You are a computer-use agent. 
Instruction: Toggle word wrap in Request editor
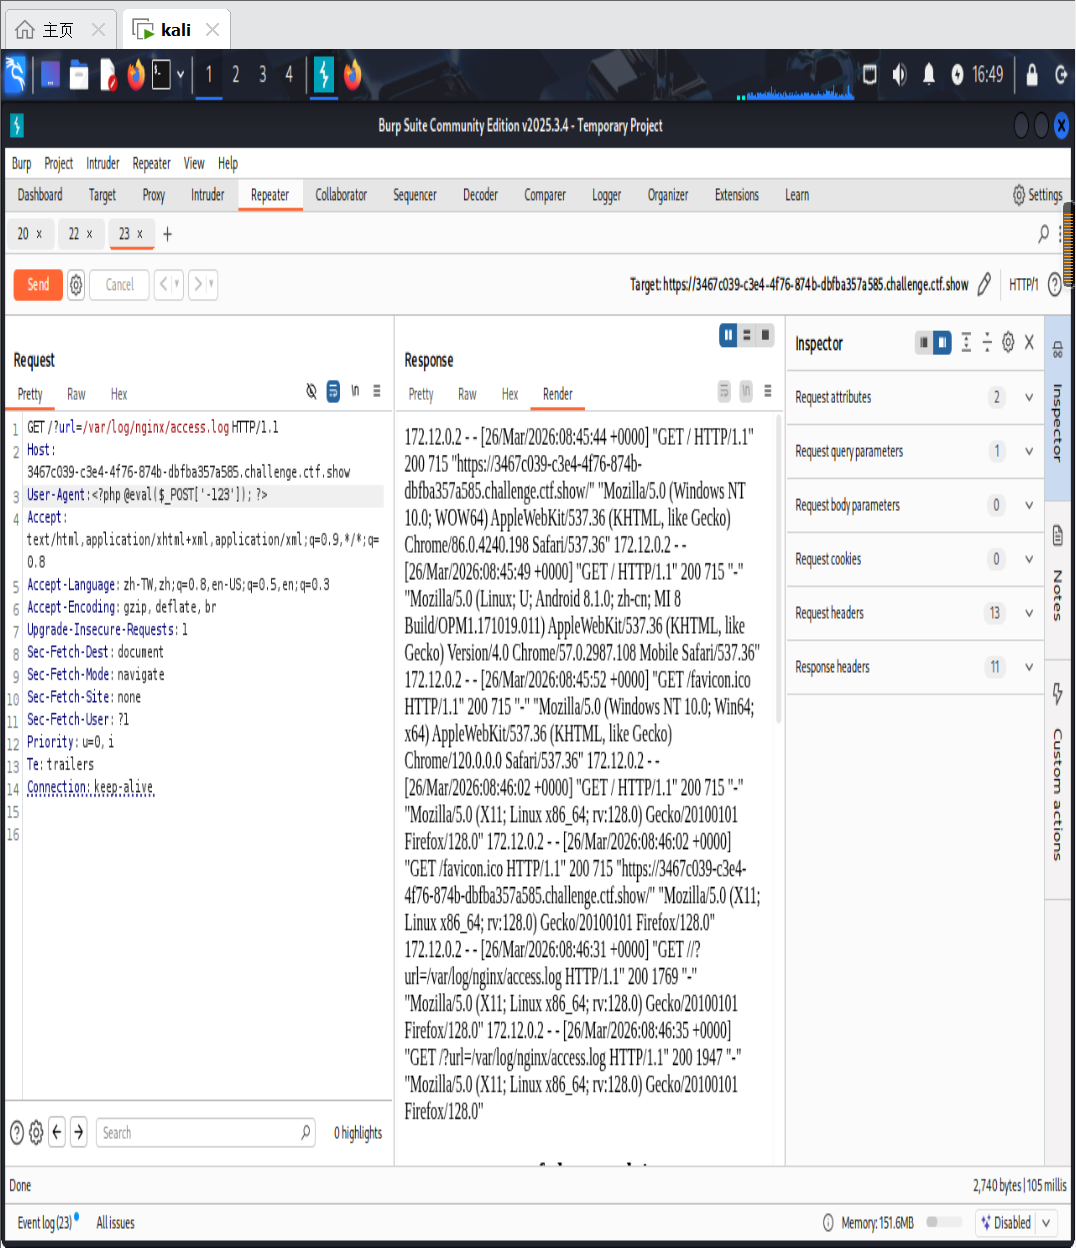pos(334,391)
